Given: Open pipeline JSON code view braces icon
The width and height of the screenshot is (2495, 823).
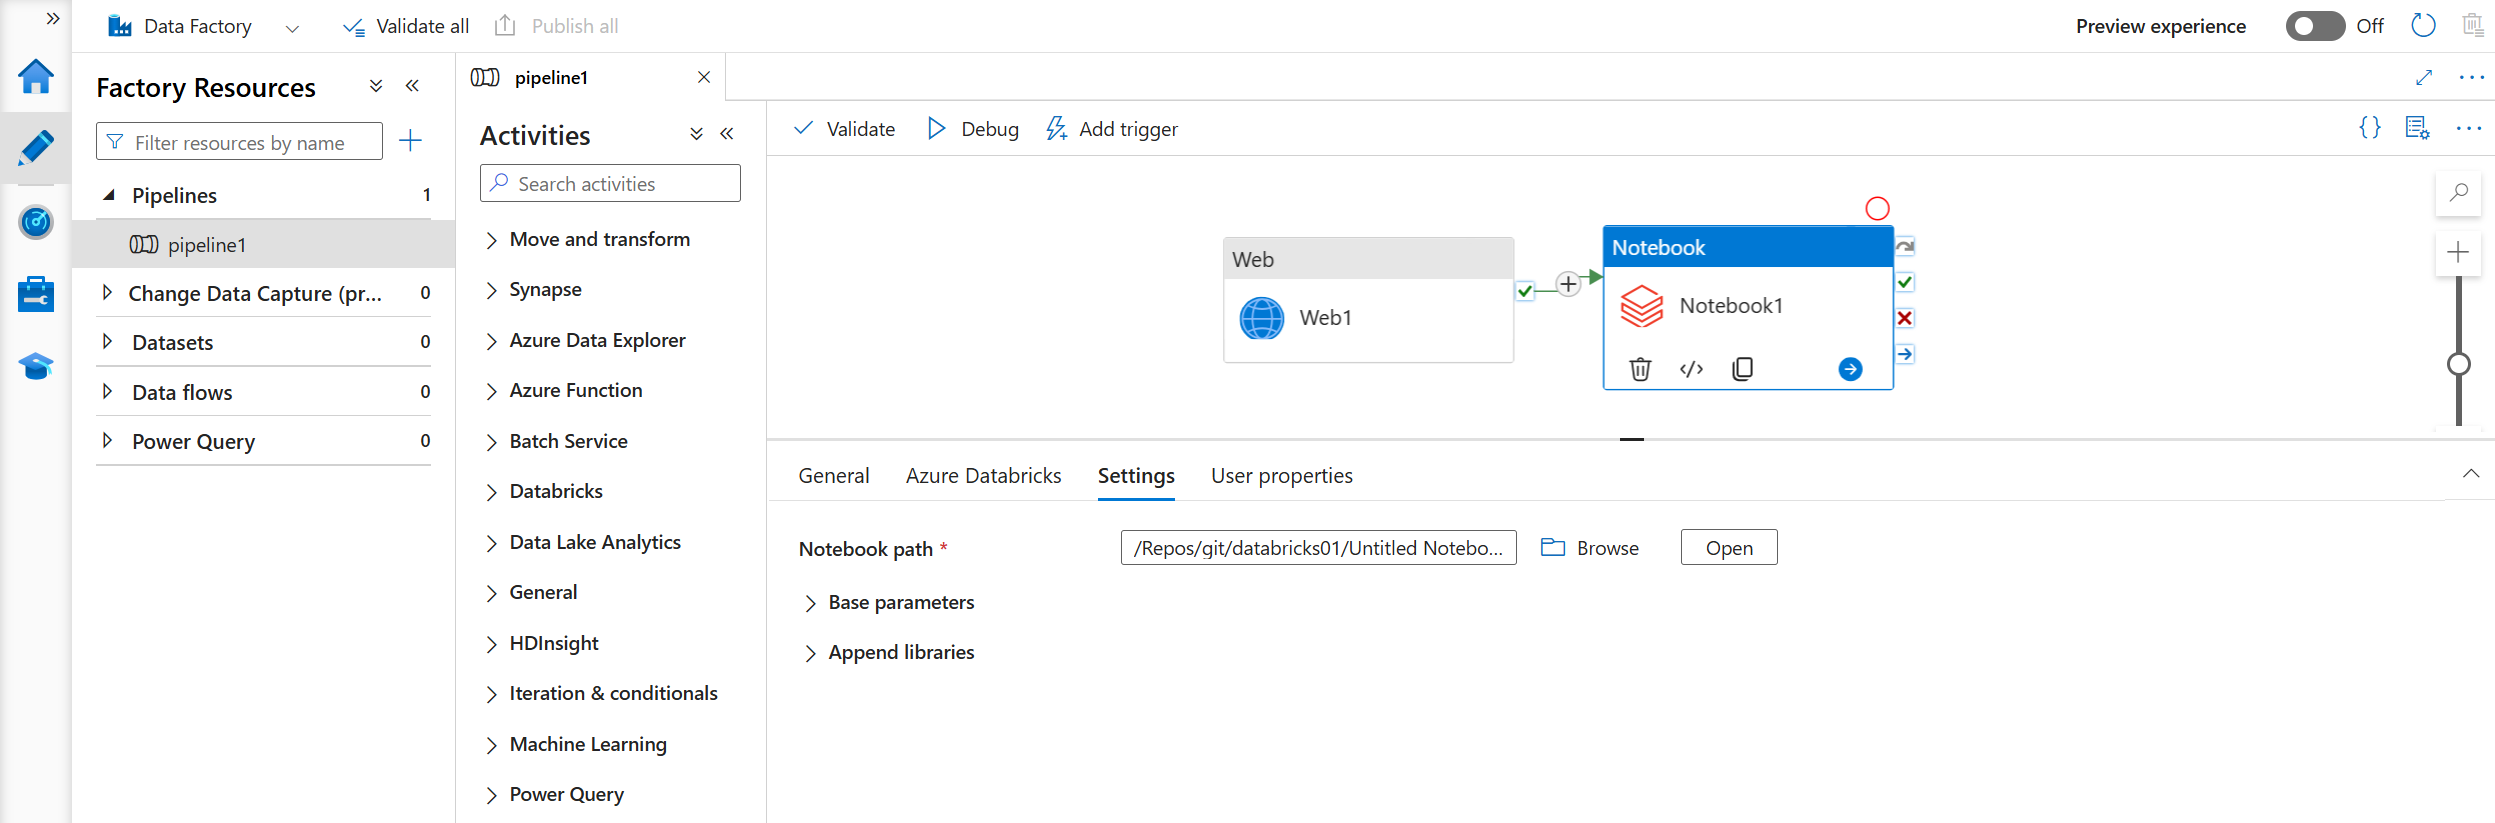Looking at the screenshot, I should click(x=2370, y=128).
